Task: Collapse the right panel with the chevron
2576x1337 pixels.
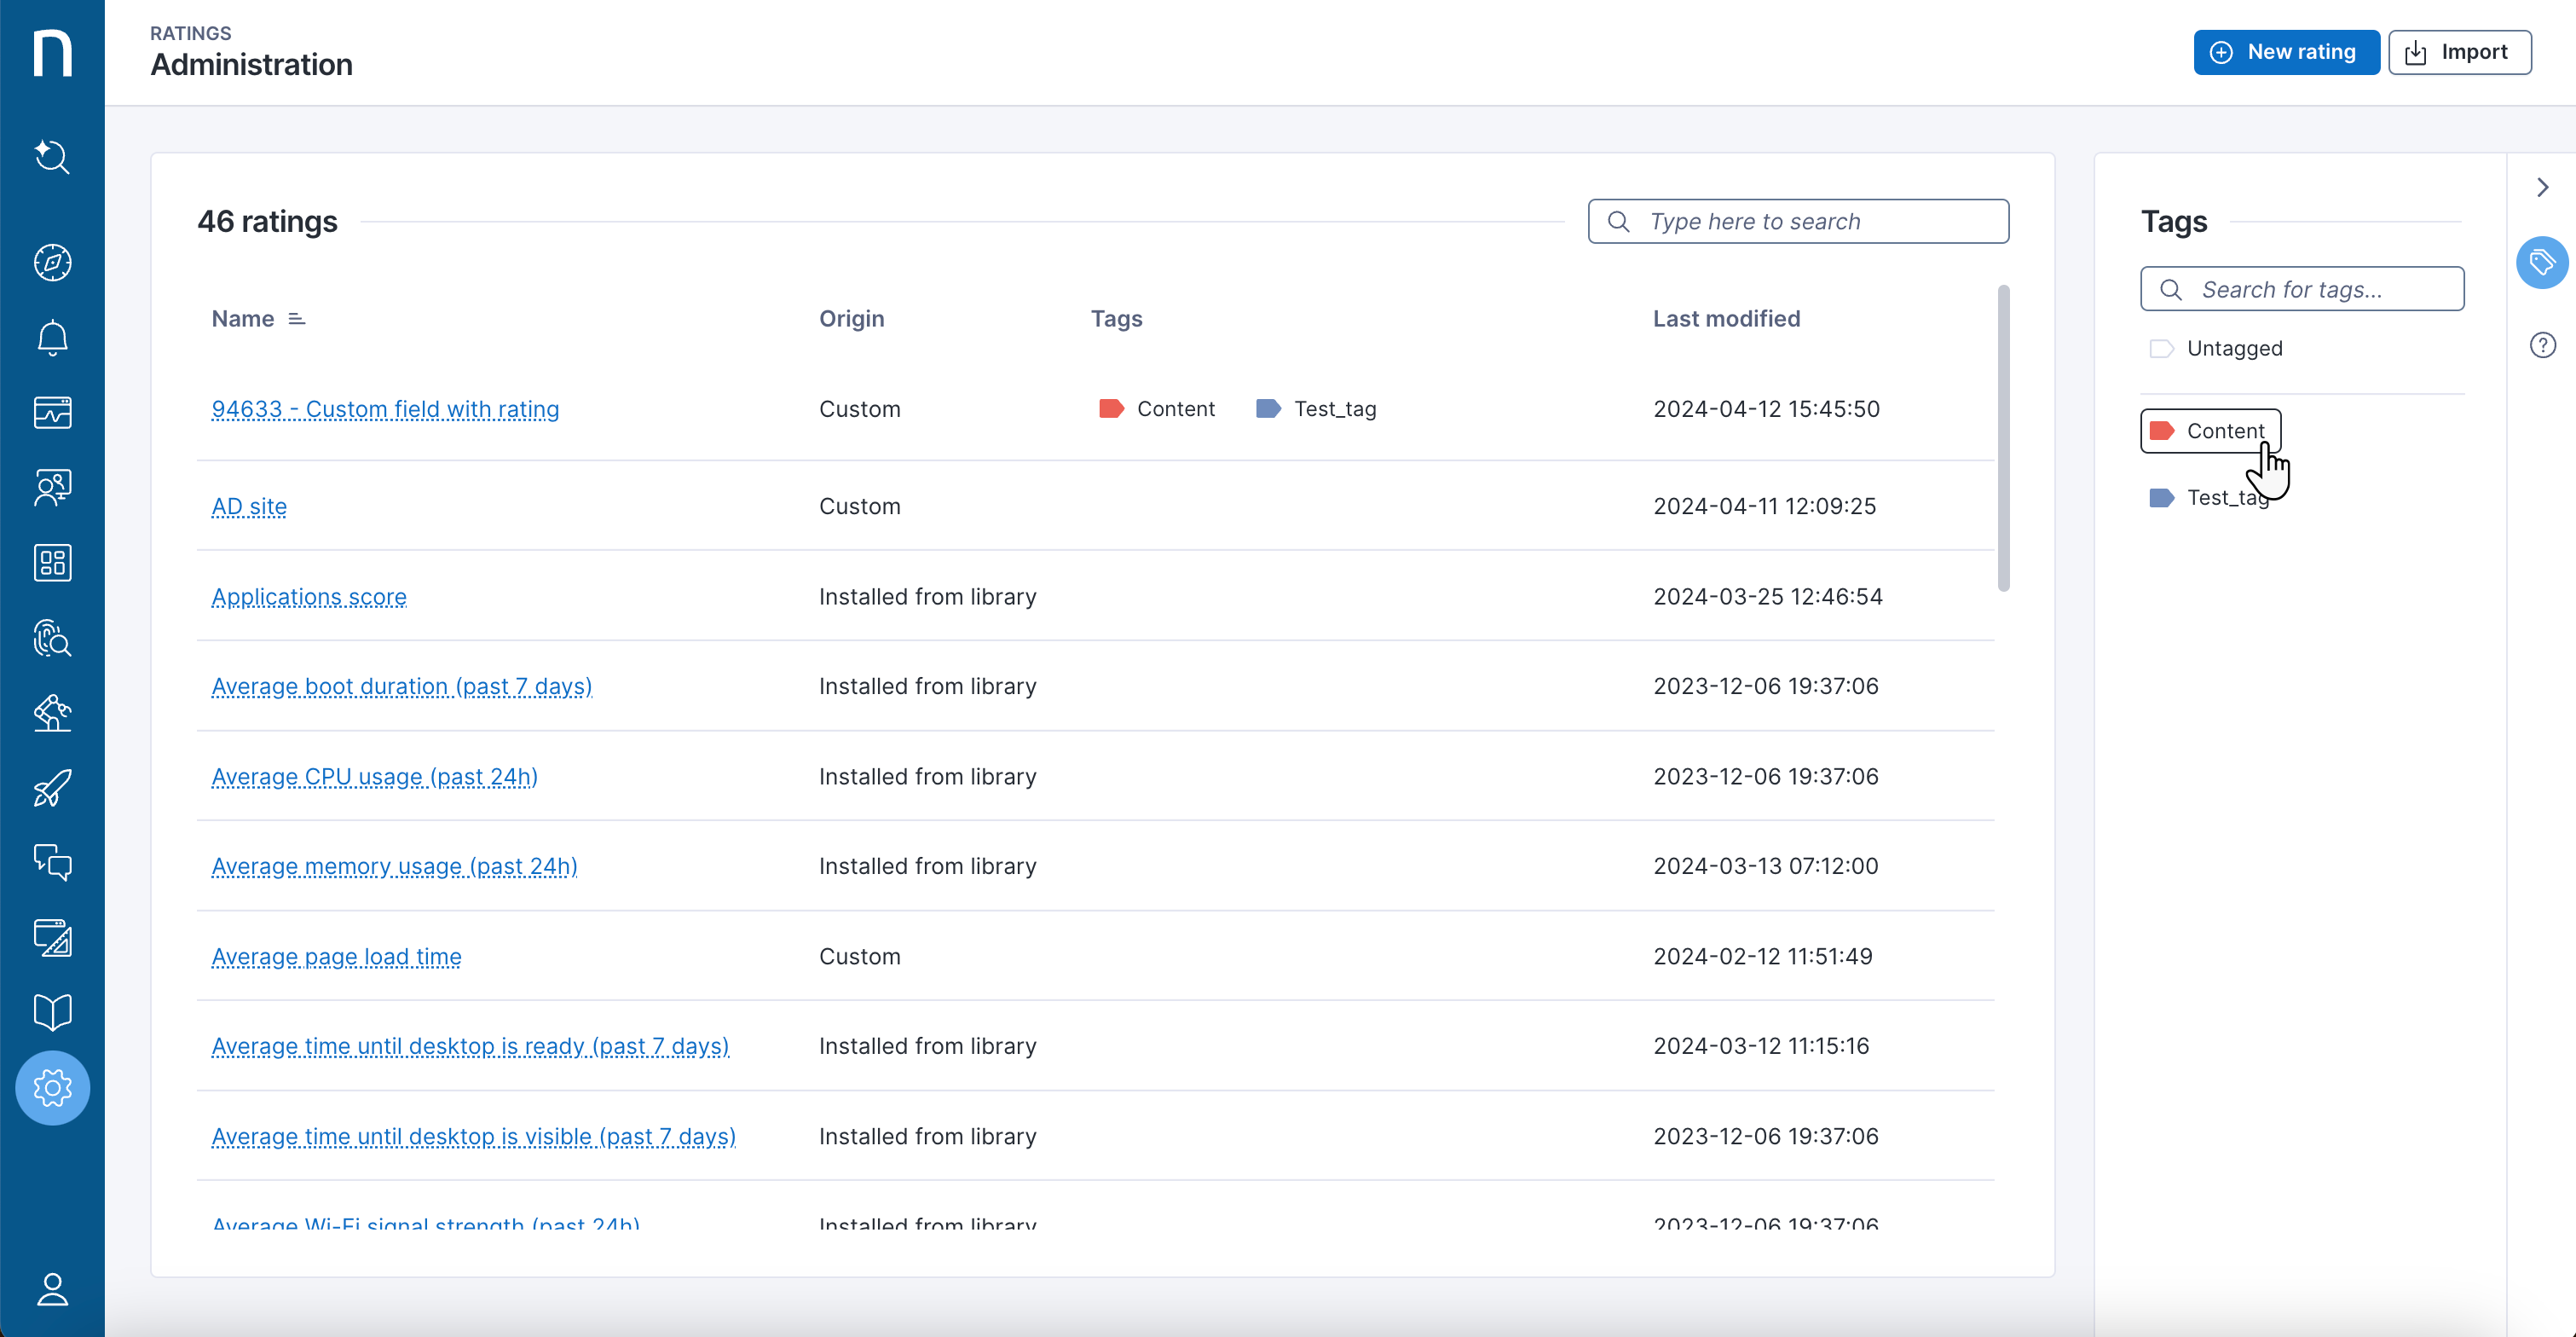Action: pyautogui.click(x=2542, y=187)
